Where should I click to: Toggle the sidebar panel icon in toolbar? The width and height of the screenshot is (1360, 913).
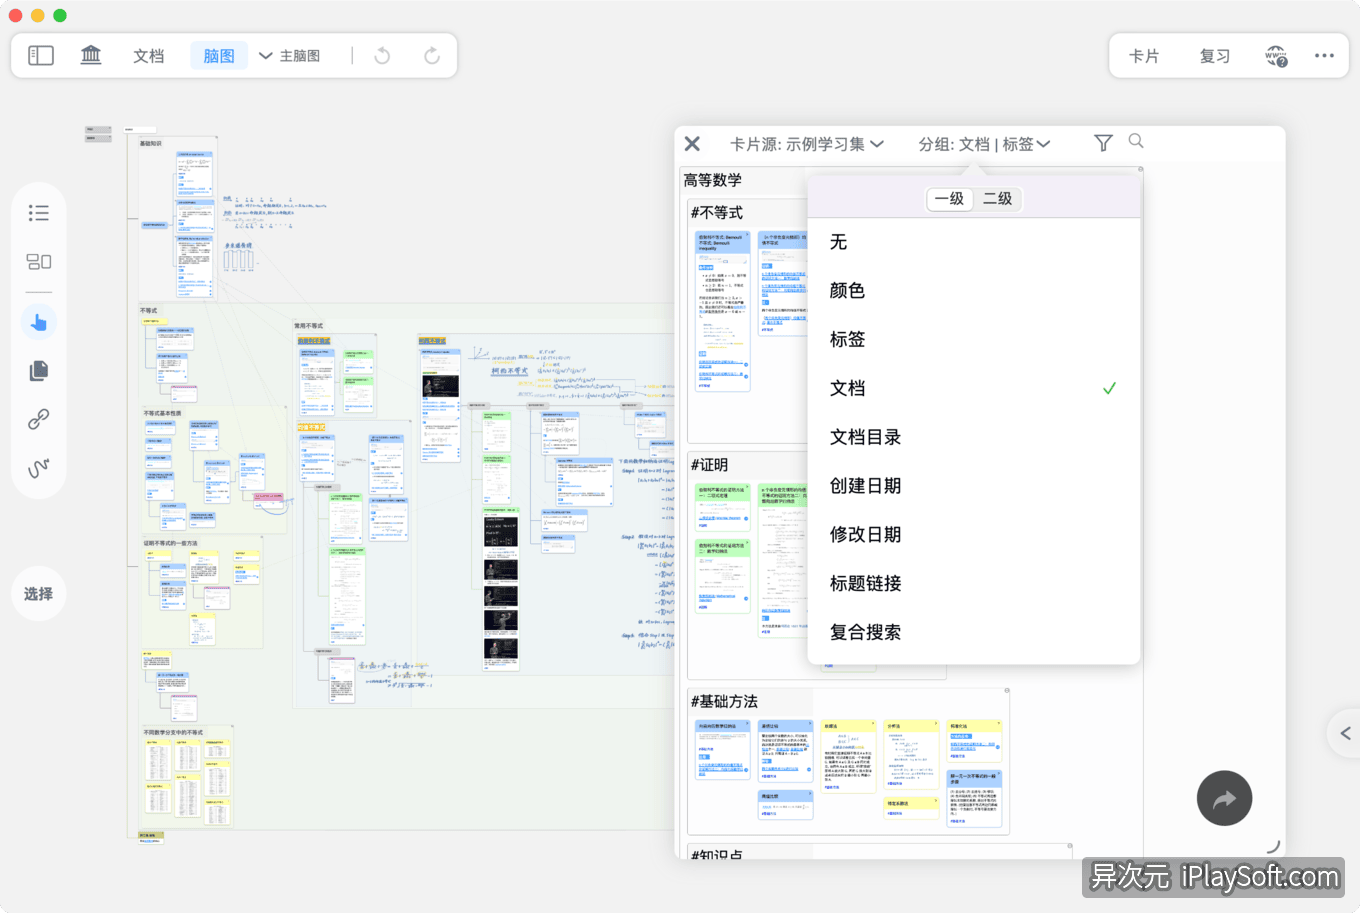coord(41,55)
